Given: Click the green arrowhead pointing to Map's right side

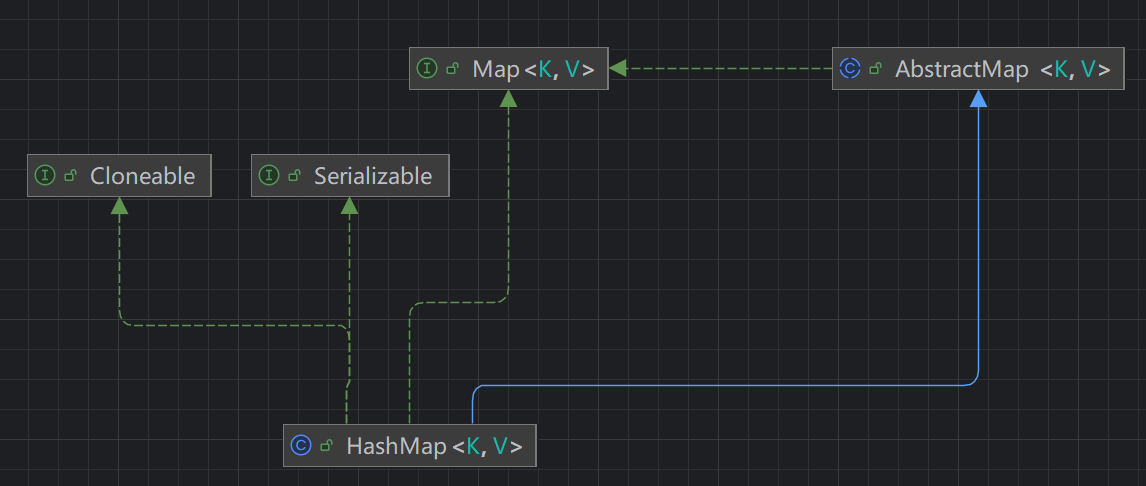Looking at the screenshot, I should point(618,69).
